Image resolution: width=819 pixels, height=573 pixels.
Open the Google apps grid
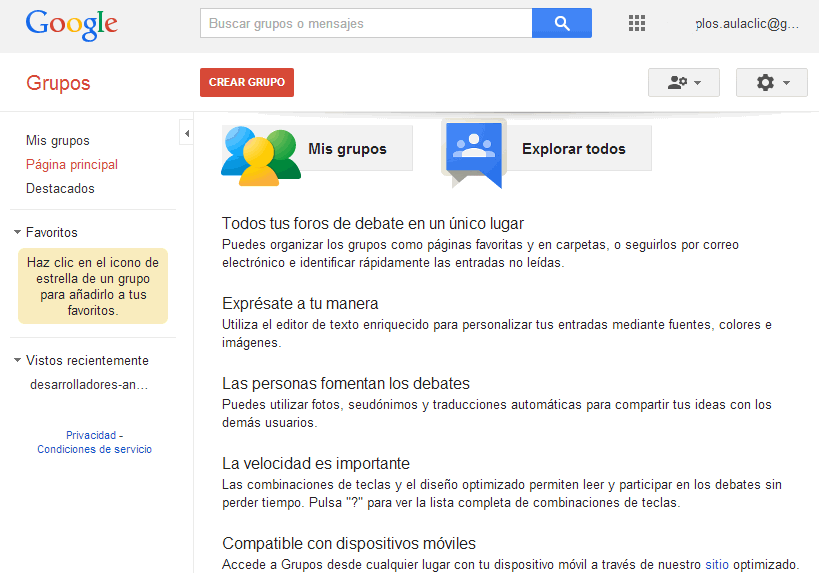coord(637,23)
